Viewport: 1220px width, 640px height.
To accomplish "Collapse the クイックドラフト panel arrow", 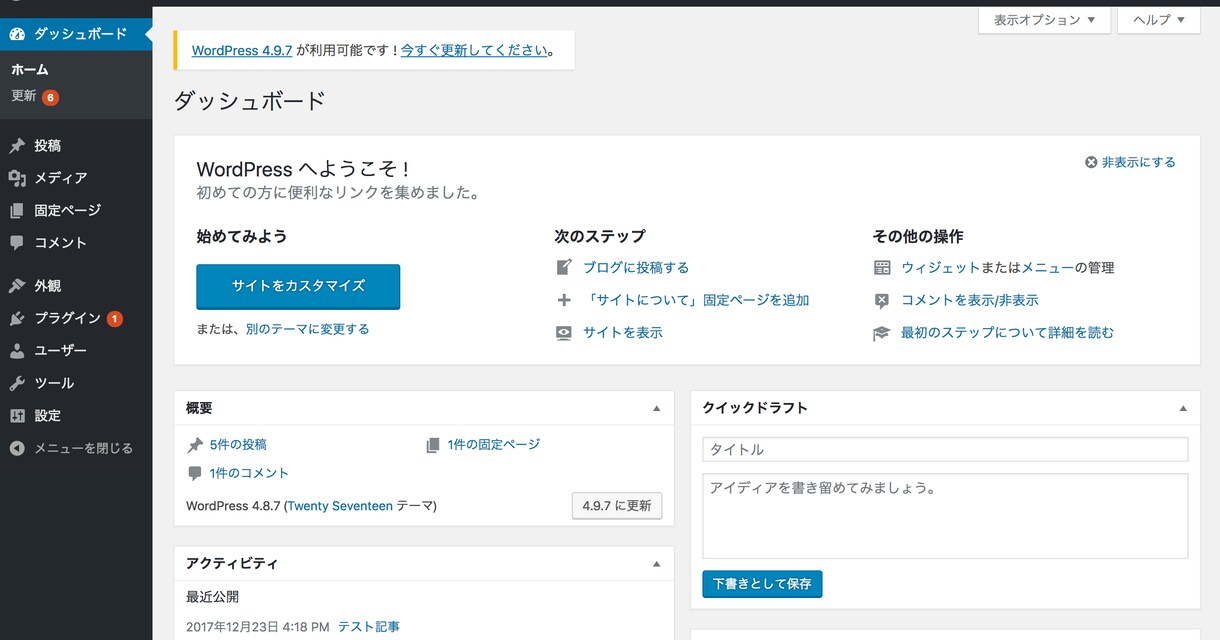I will tap(1183, 408).
